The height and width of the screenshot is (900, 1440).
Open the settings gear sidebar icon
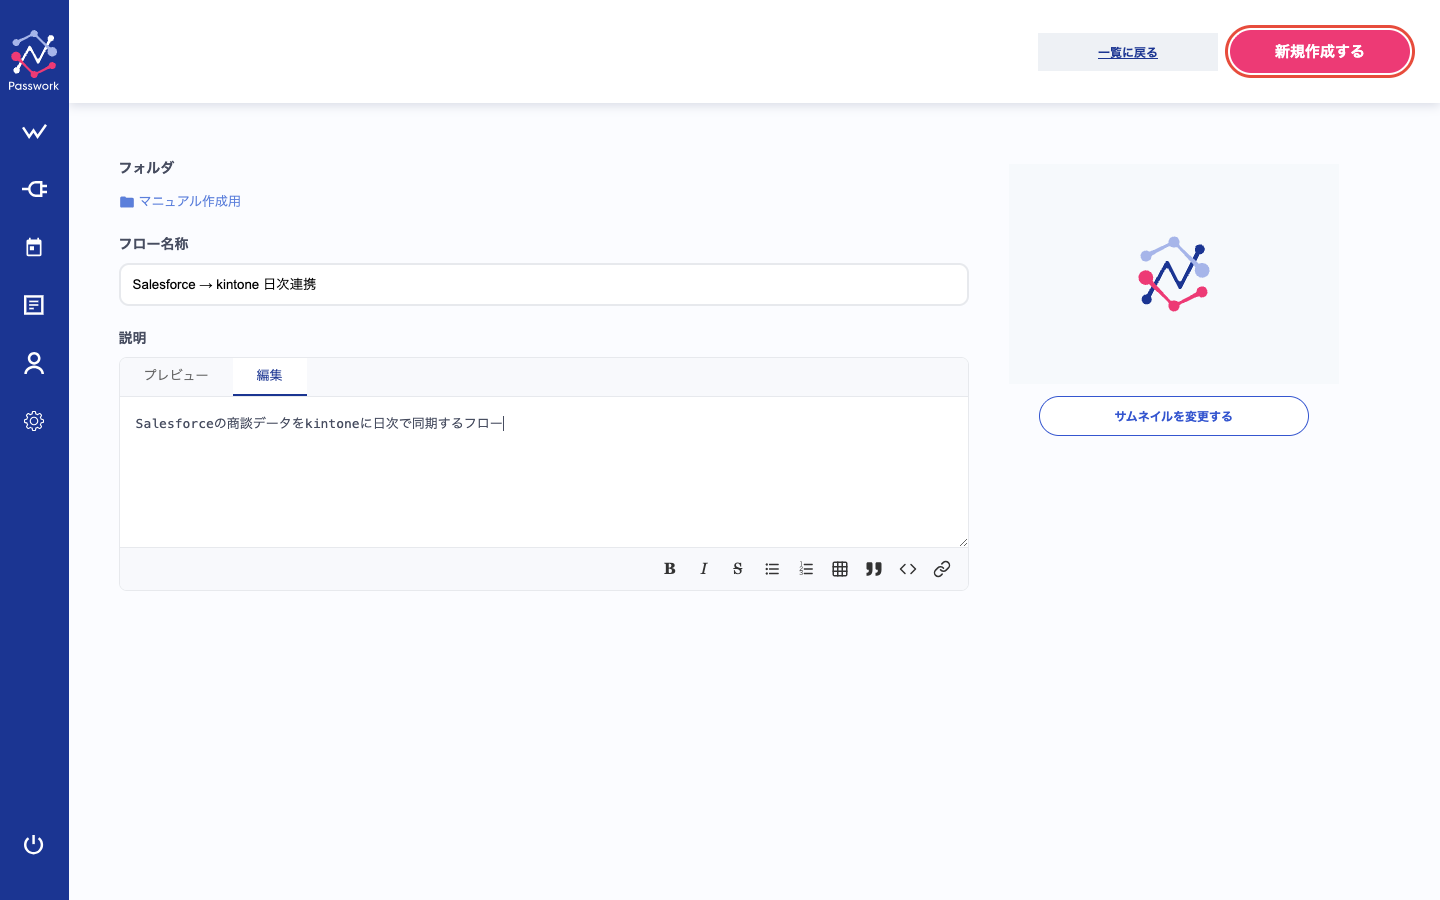(x=34, y=421)
